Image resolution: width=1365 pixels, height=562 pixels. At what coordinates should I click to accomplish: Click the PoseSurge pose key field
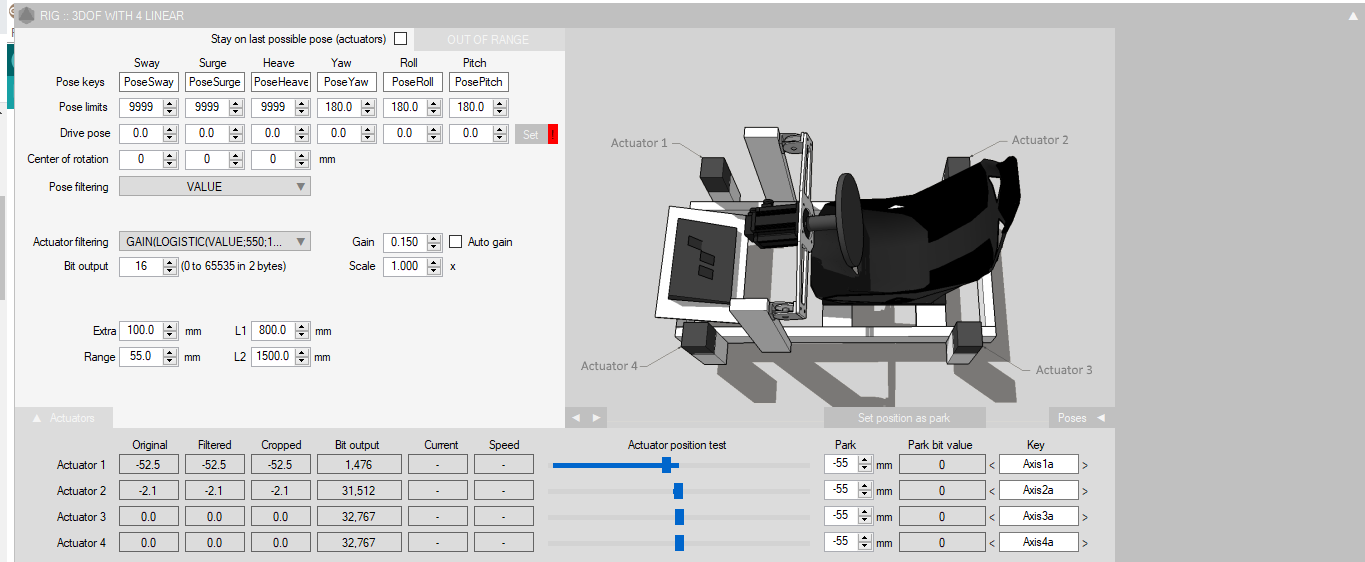click(215, 82)
